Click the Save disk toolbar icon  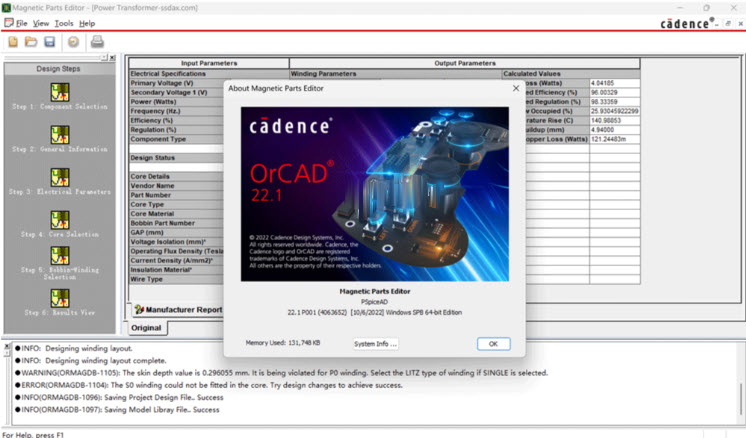click(48, 42)
